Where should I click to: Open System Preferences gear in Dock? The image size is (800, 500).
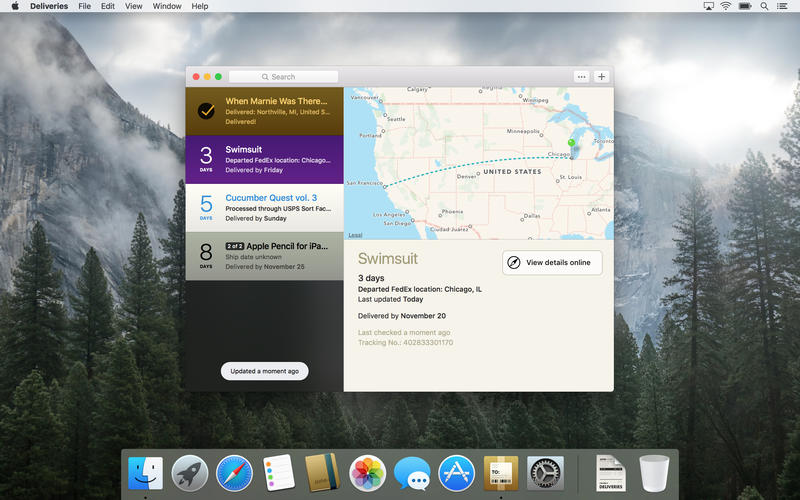point(546,472)
